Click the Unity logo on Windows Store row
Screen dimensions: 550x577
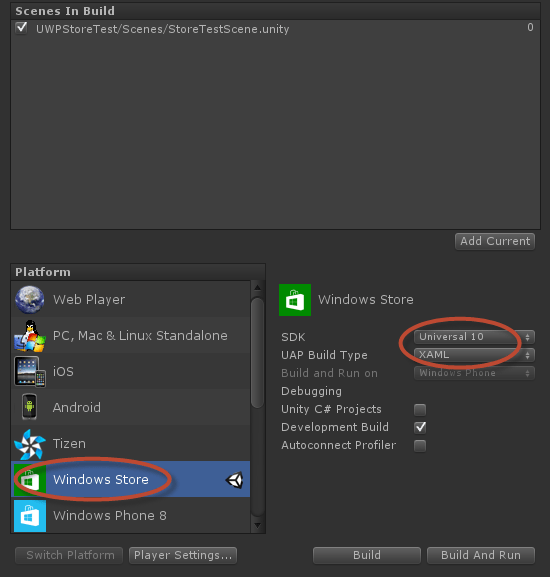point(234,480)
